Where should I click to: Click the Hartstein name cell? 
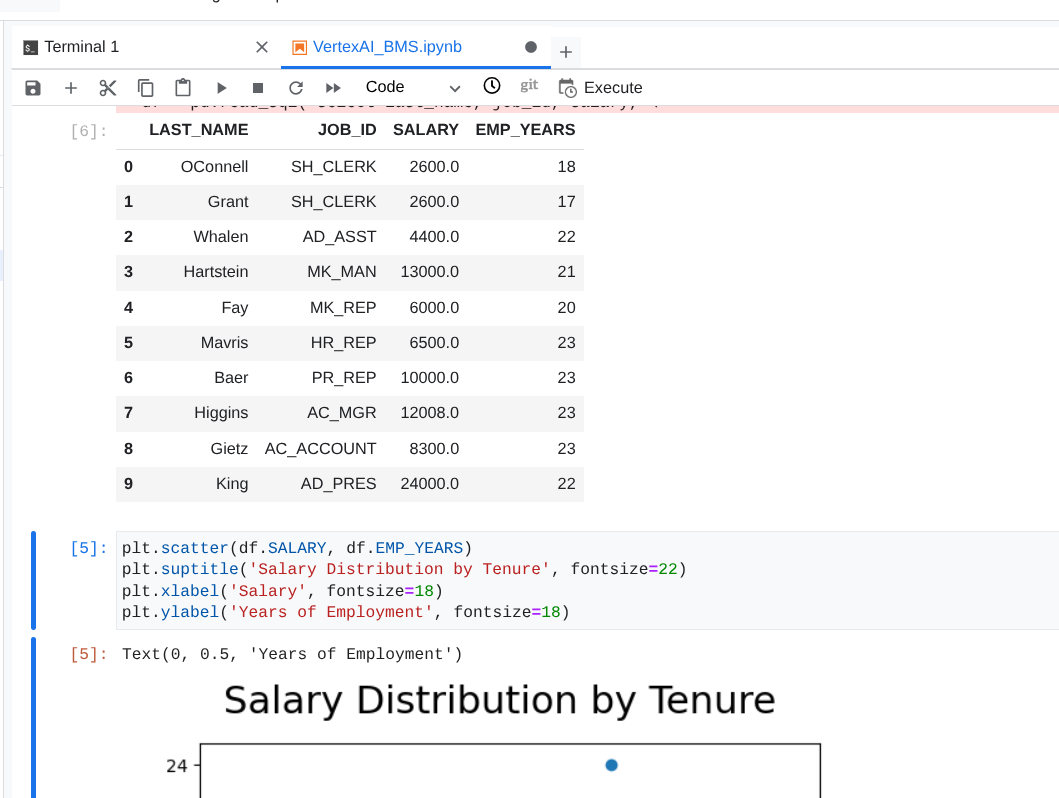215,272
